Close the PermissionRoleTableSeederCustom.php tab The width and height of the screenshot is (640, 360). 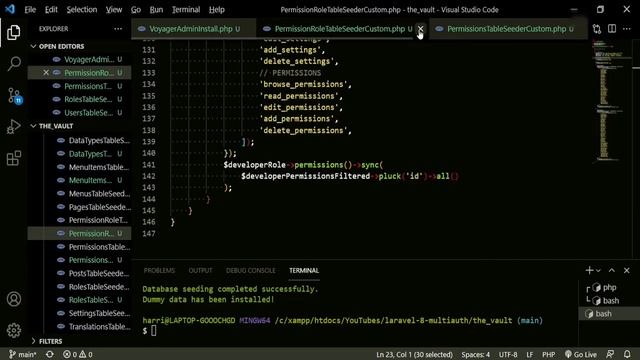coord(420,29)
